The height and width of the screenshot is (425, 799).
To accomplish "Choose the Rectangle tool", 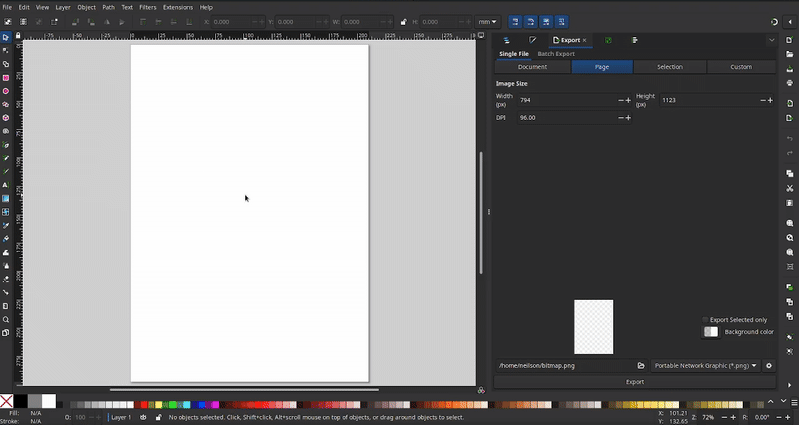I will (x=6, y=77).
